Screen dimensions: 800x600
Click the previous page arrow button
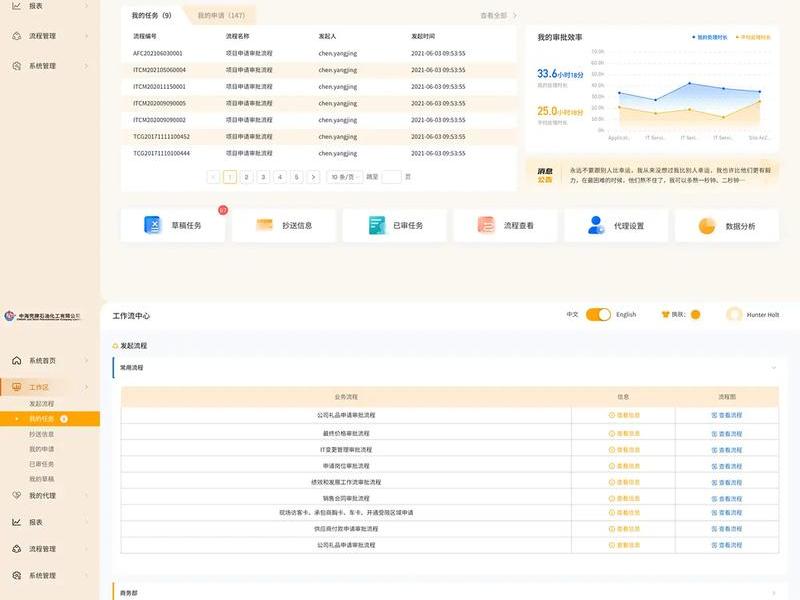click(x=213, y=177)
